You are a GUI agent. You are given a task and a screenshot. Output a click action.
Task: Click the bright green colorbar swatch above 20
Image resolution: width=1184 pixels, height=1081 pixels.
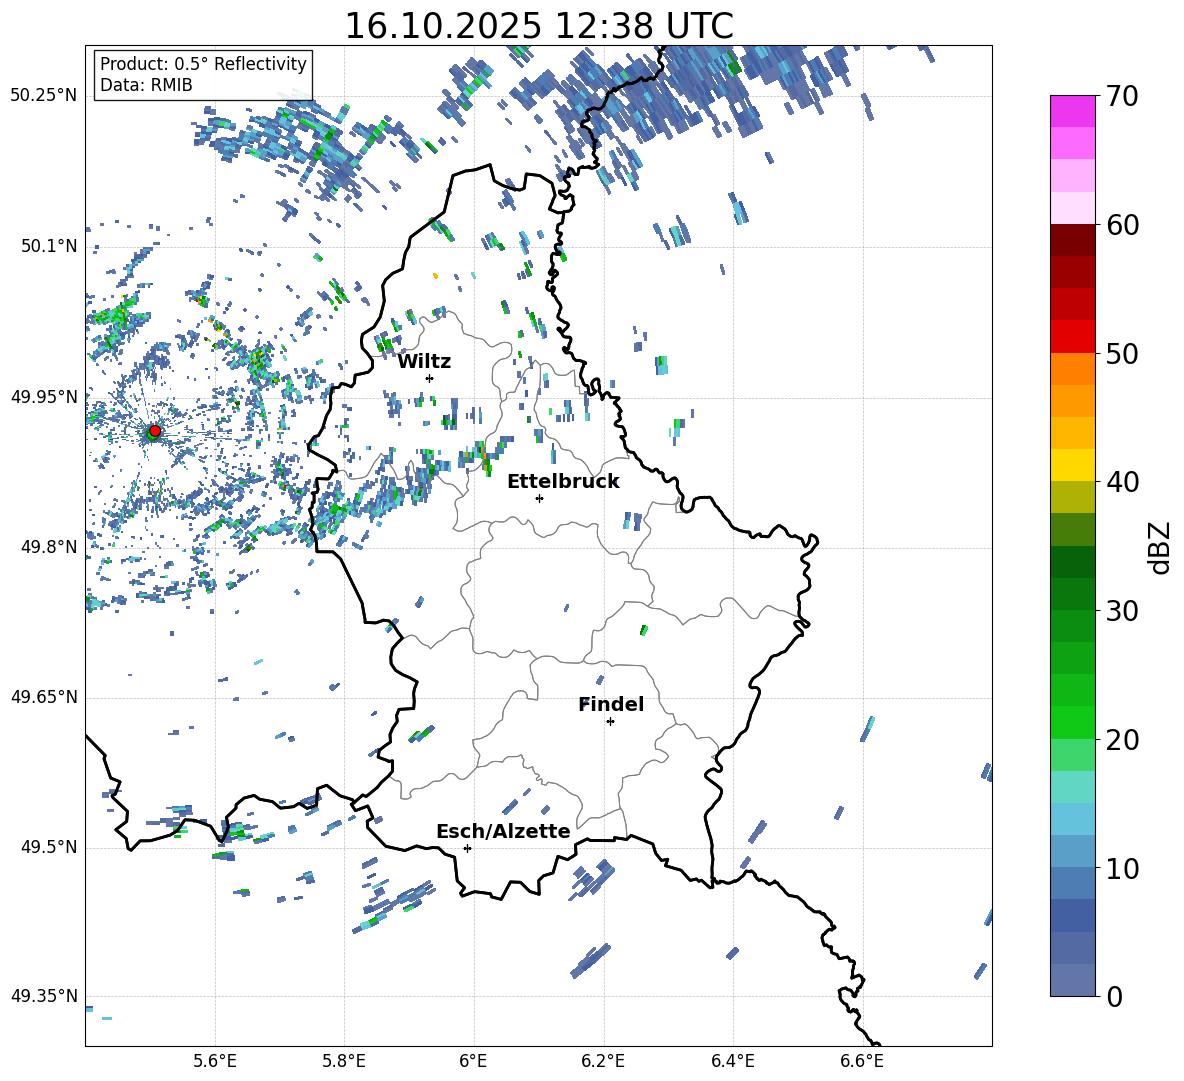pos(1073,722)
